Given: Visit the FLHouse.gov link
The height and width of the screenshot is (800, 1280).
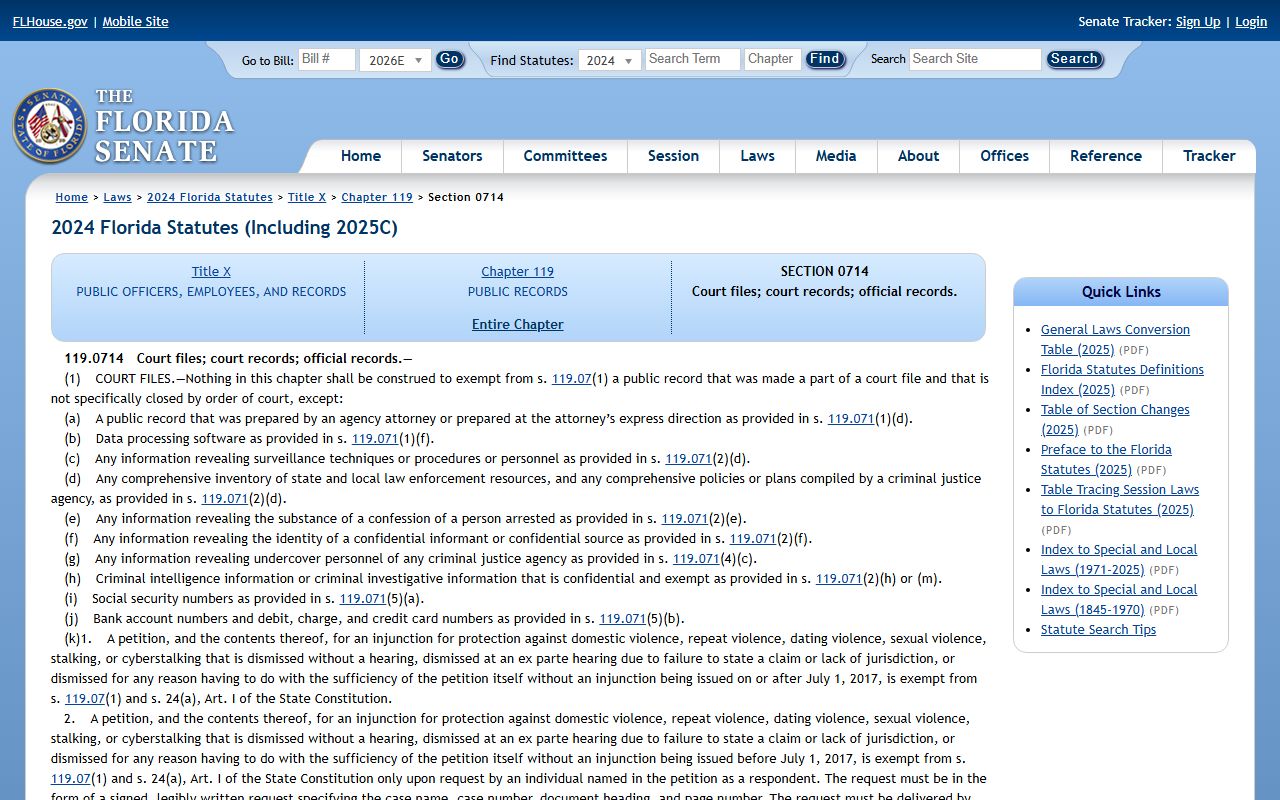Looking at the screenshot, I should (x=50, y=22).
